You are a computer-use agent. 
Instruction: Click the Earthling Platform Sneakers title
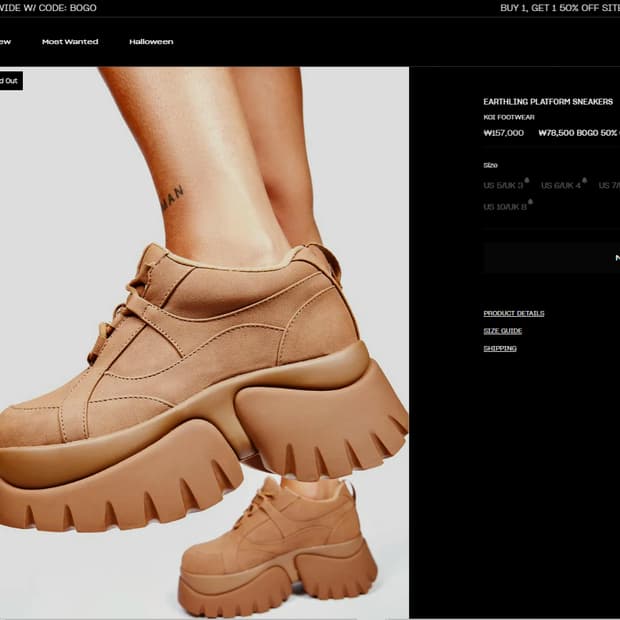[548, 102]
